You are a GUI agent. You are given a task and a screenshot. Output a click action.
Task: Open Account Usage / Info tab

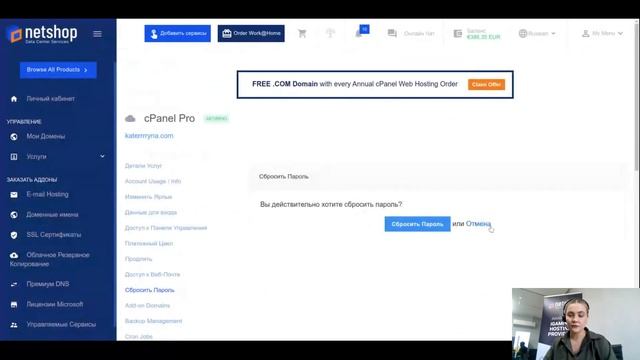click(153, 181)
